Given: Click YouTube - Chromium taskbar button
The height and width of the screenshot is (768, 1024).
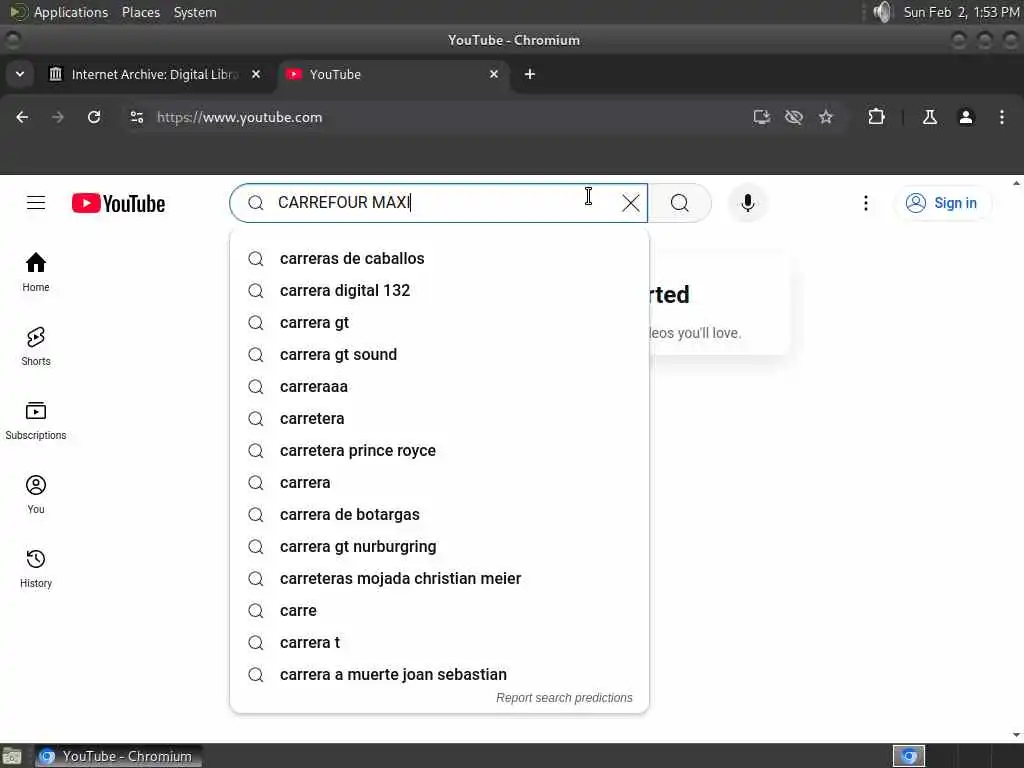Looking at the screenshot, I should click(x=118, y=756).
